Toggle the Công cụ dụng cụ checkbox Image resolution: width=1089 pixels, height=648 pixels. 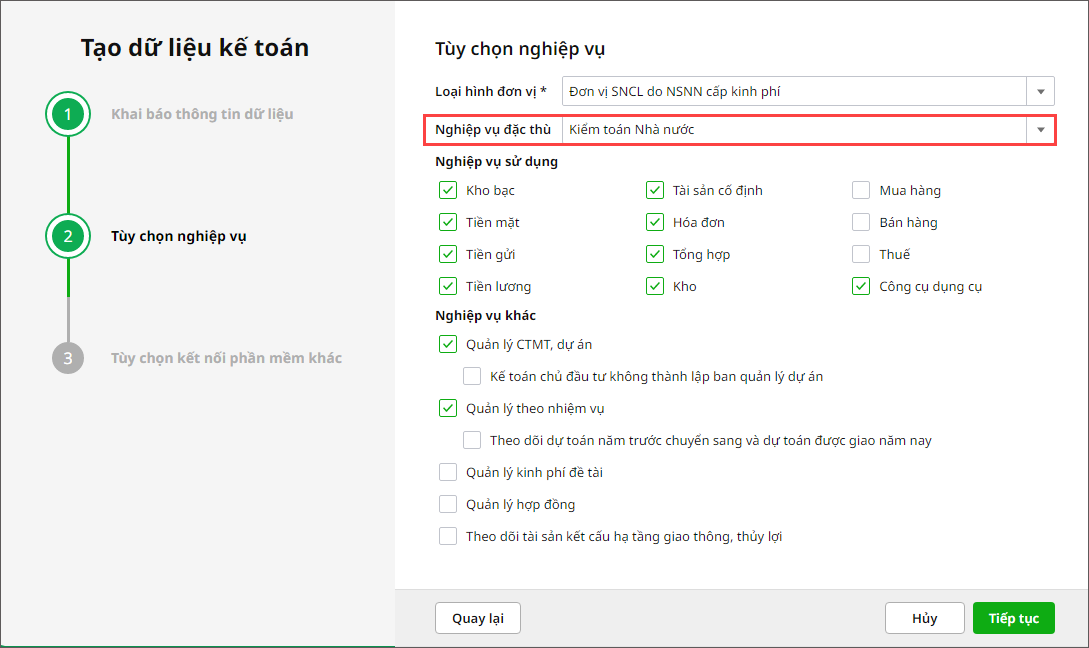coord(861,286)
